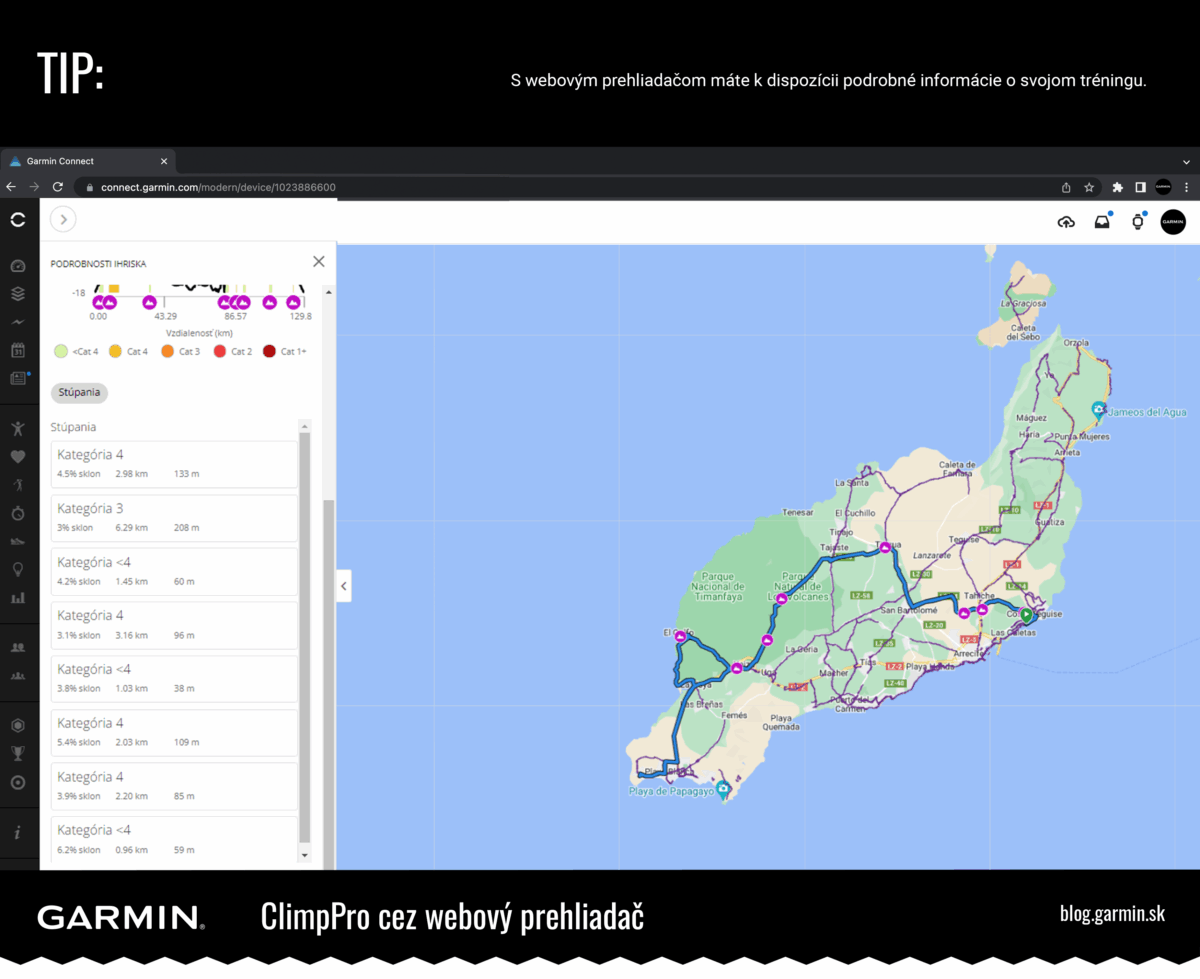Open the badges hexagon icon
Image resolution: width=1200 pixels, height=979 pixels.
(18, 725)
